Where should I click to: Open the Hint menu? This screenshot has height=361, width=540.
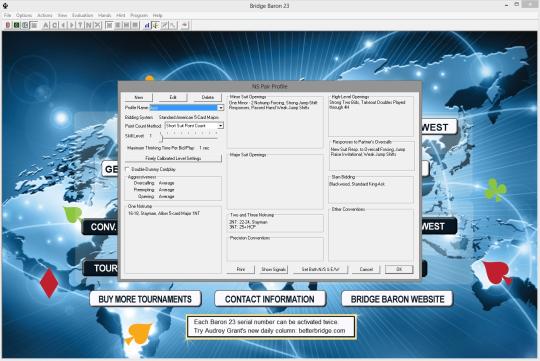121,16
